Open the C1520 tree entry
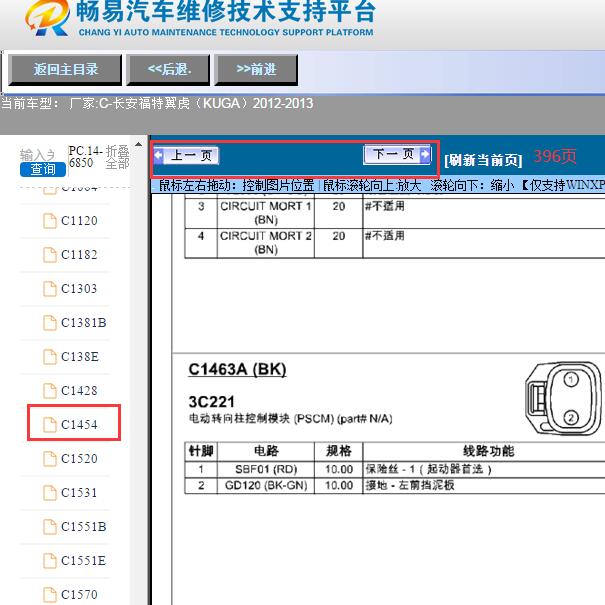605x605 pixels. [x=79, y=458]
